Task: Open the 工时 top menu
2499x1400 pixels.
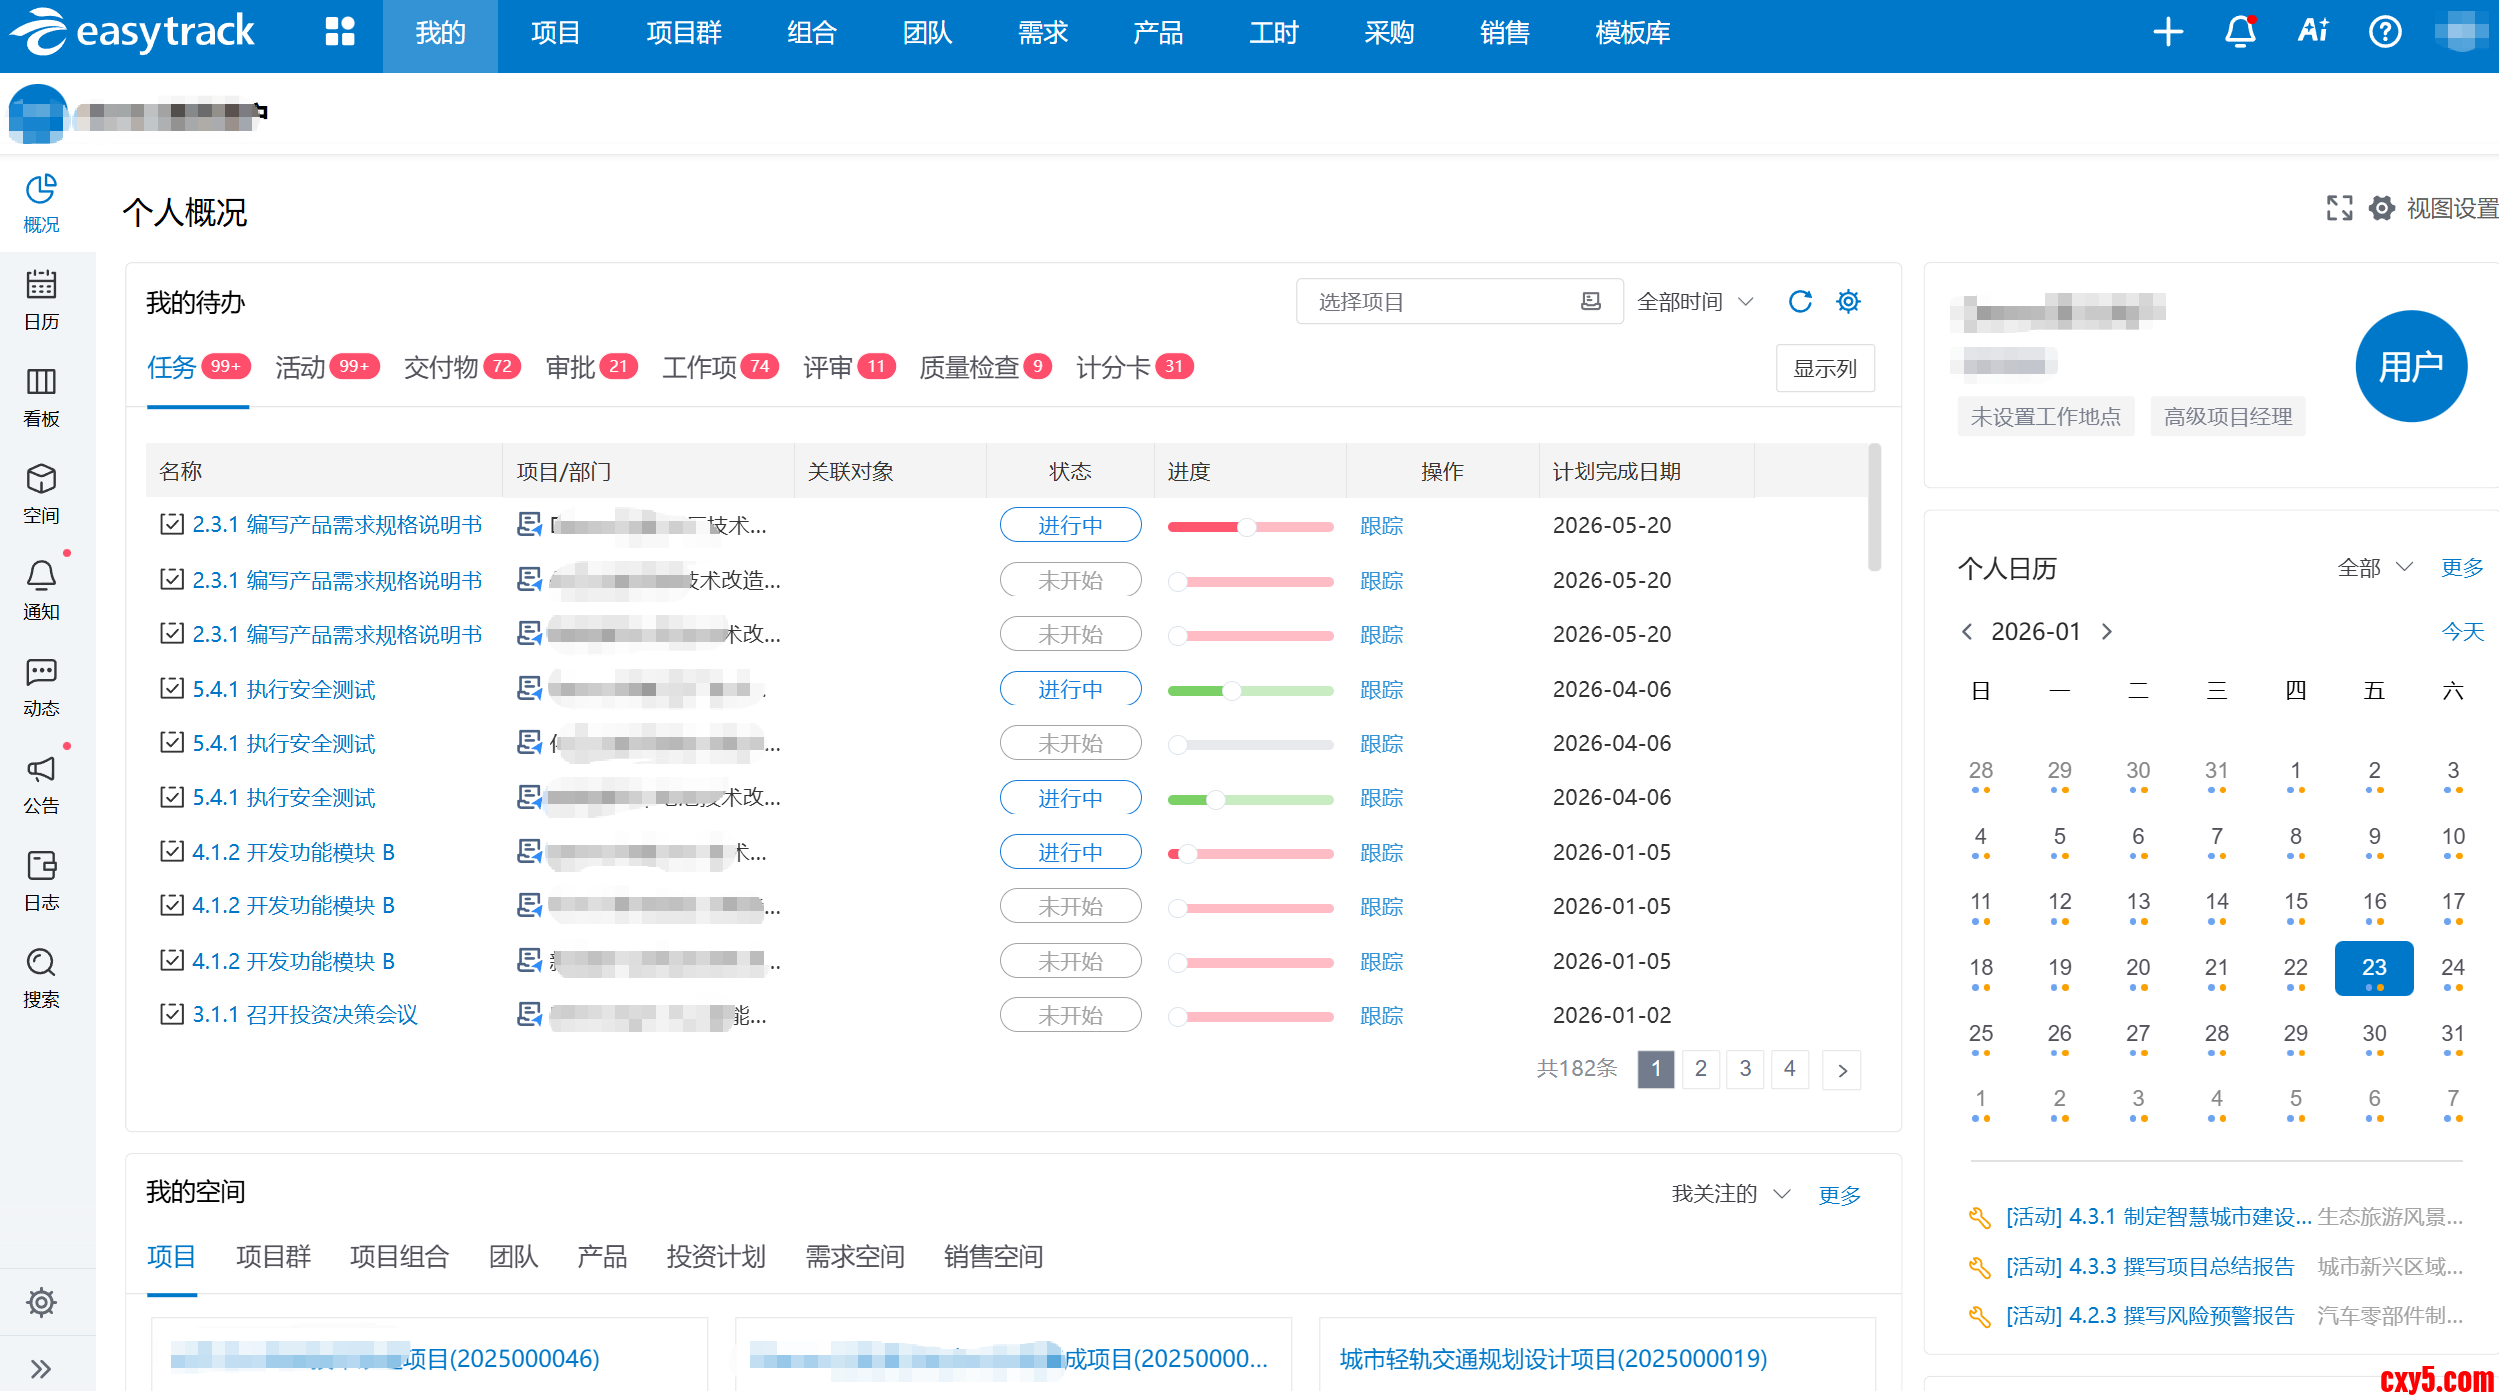Action: tap(1273, 33)
